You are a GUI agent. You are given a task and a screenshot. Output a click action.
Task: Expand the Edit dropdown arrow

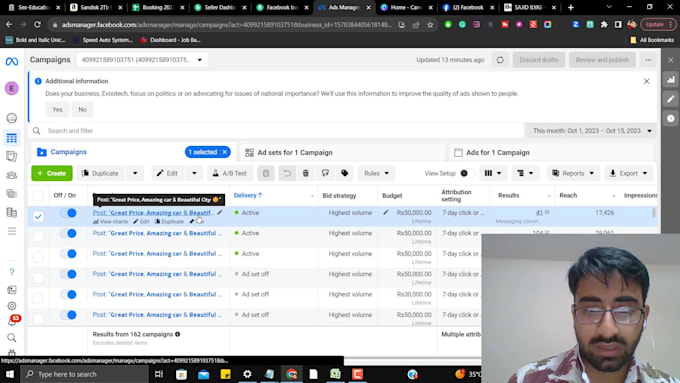(194, 173)
